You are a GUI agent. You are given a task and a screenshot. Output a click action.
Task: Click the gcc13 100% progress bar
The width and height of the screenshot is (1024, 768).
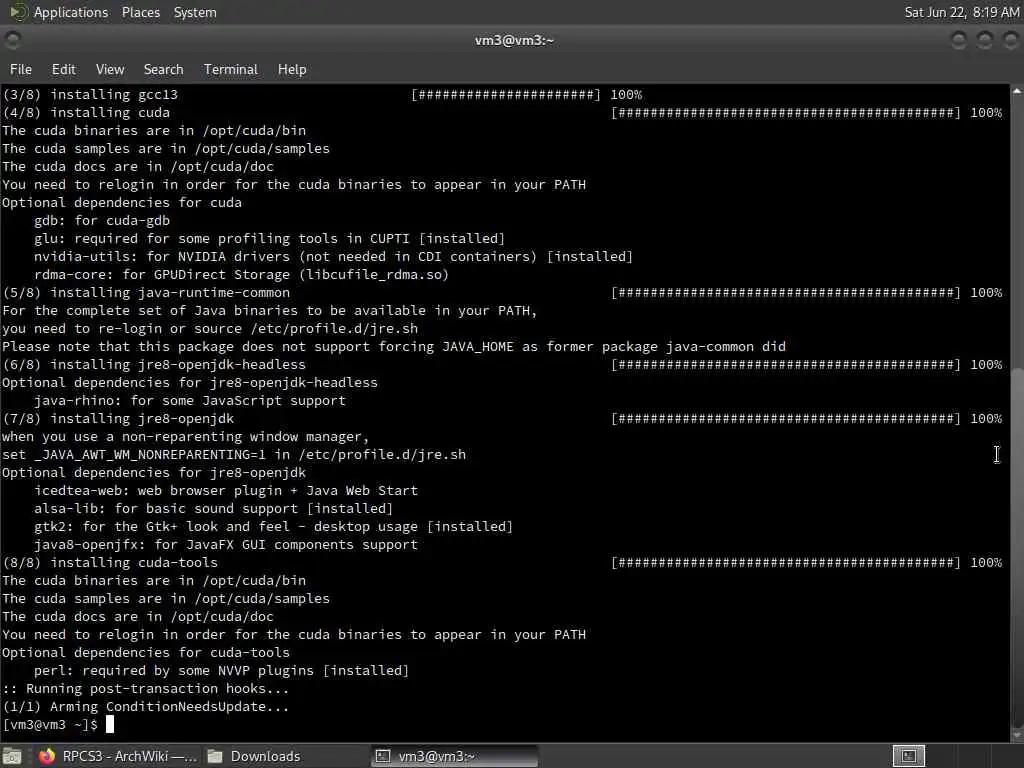[x=505, y=95]
